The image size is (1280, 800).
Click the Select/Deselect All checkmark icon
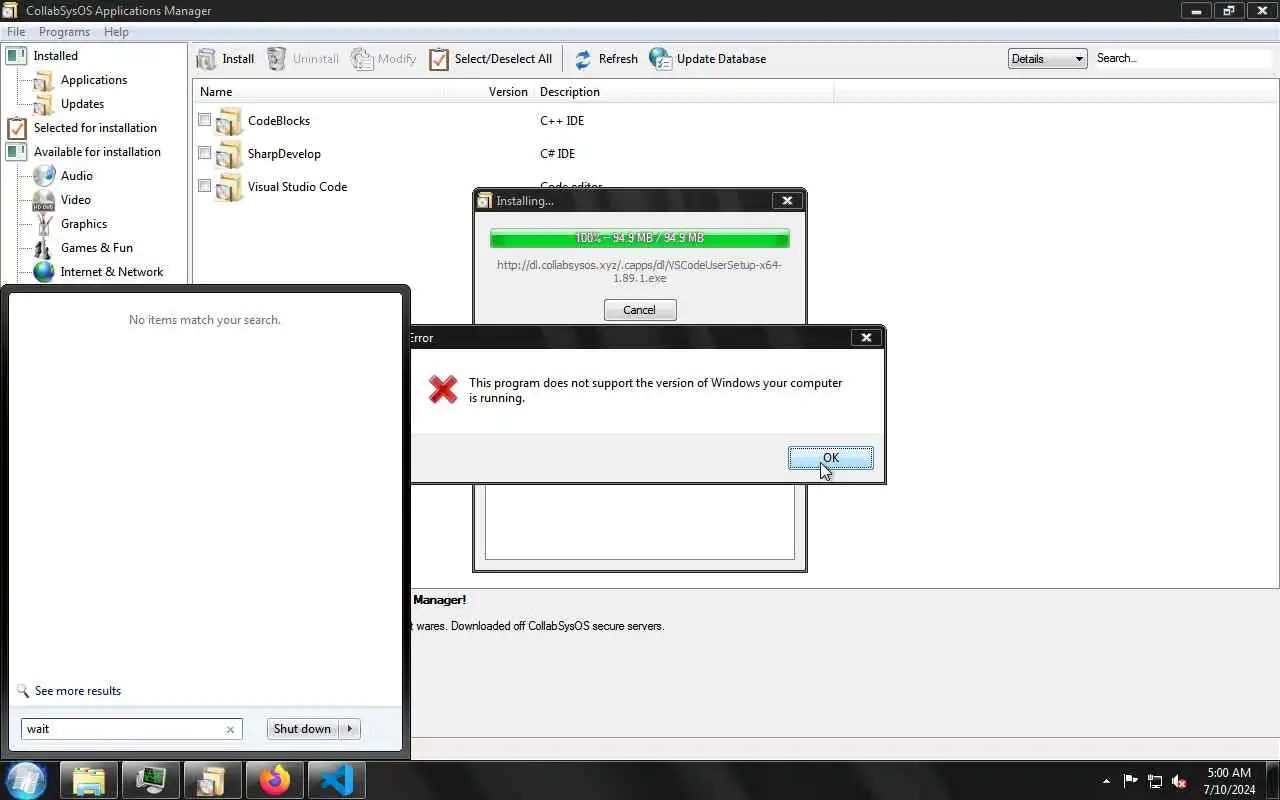[439, 59]
